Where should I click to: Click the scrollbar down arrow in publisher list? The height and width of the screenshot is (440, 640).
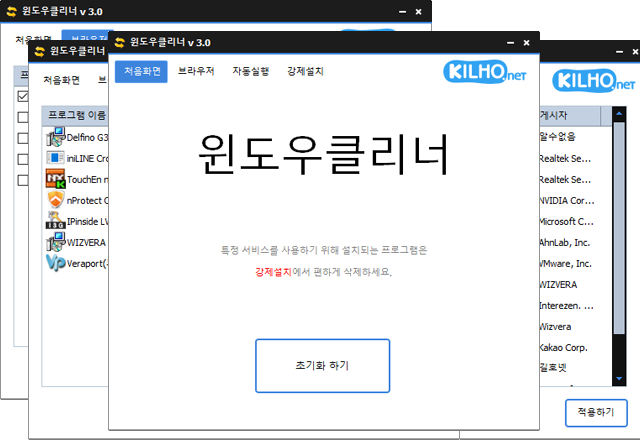620,381
